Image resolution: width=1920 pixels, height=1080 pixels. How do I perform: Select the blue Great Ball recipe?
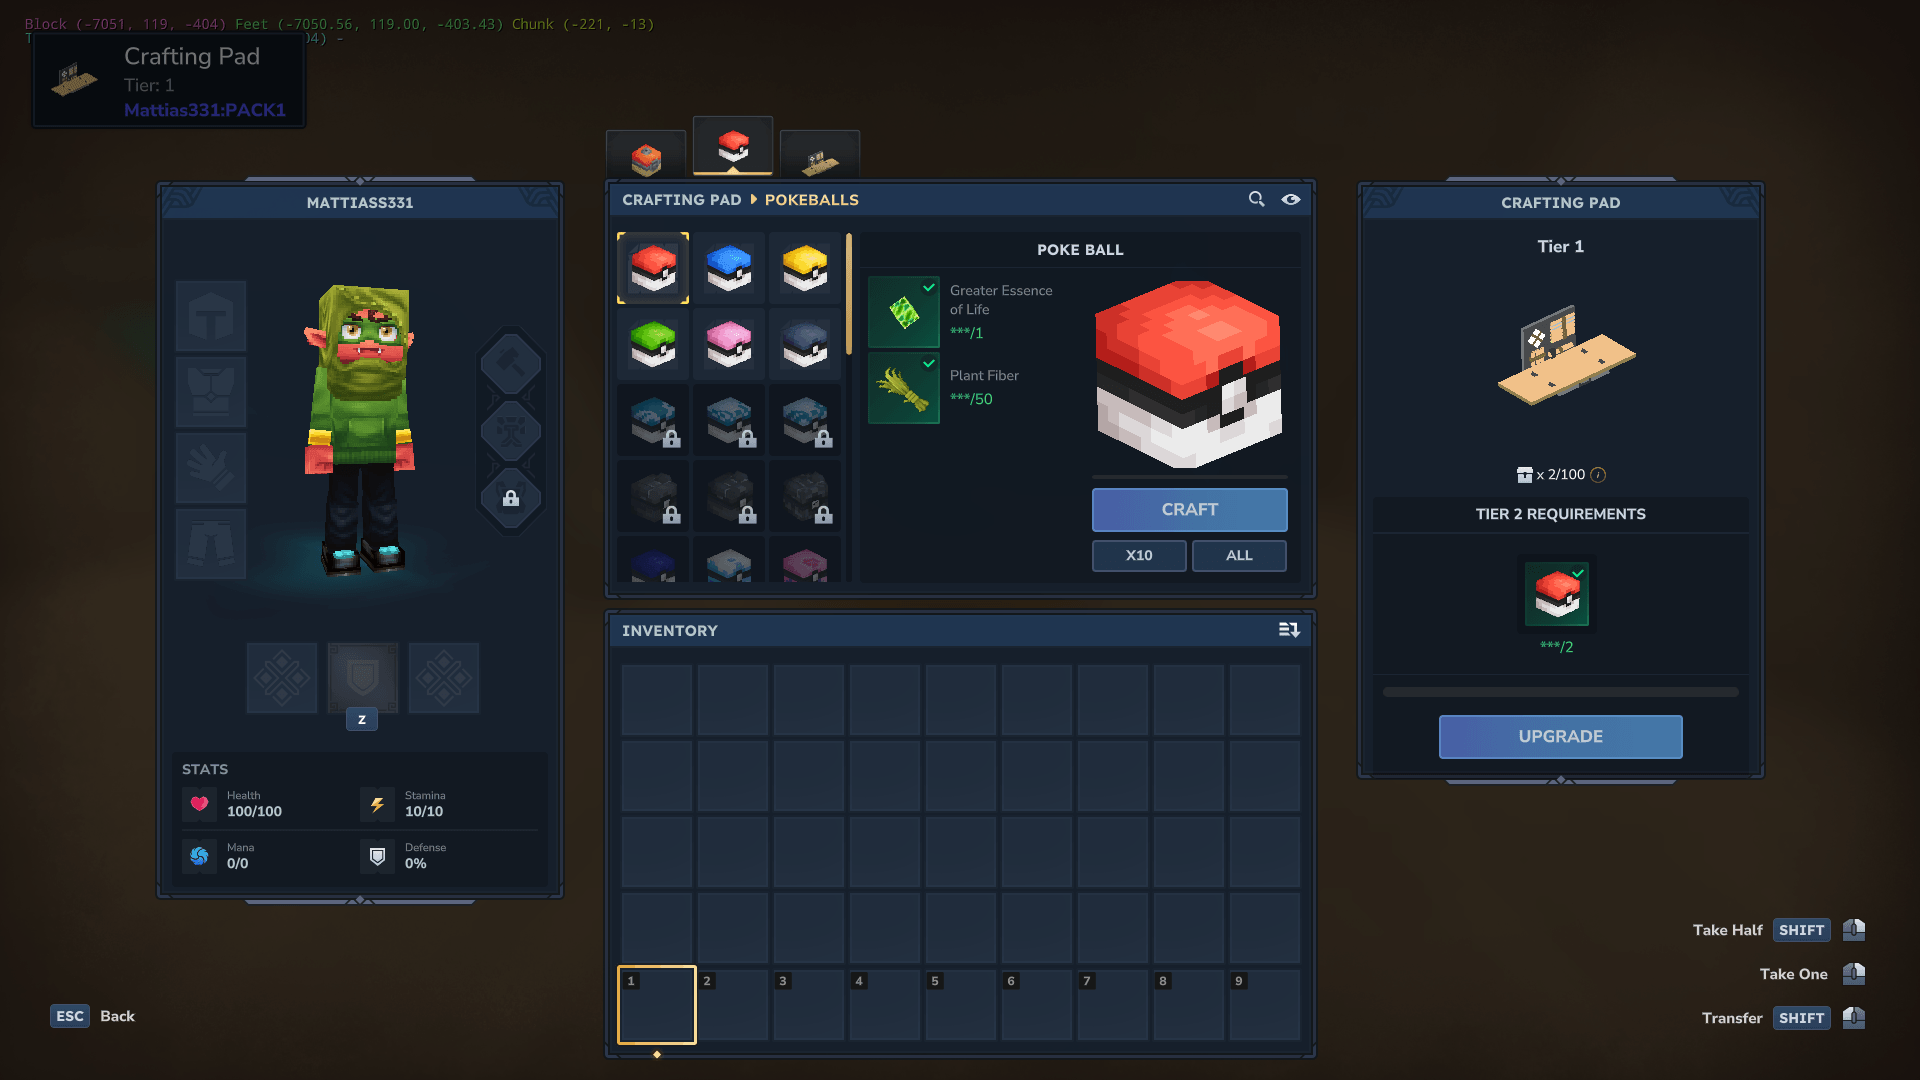point(729,268)
